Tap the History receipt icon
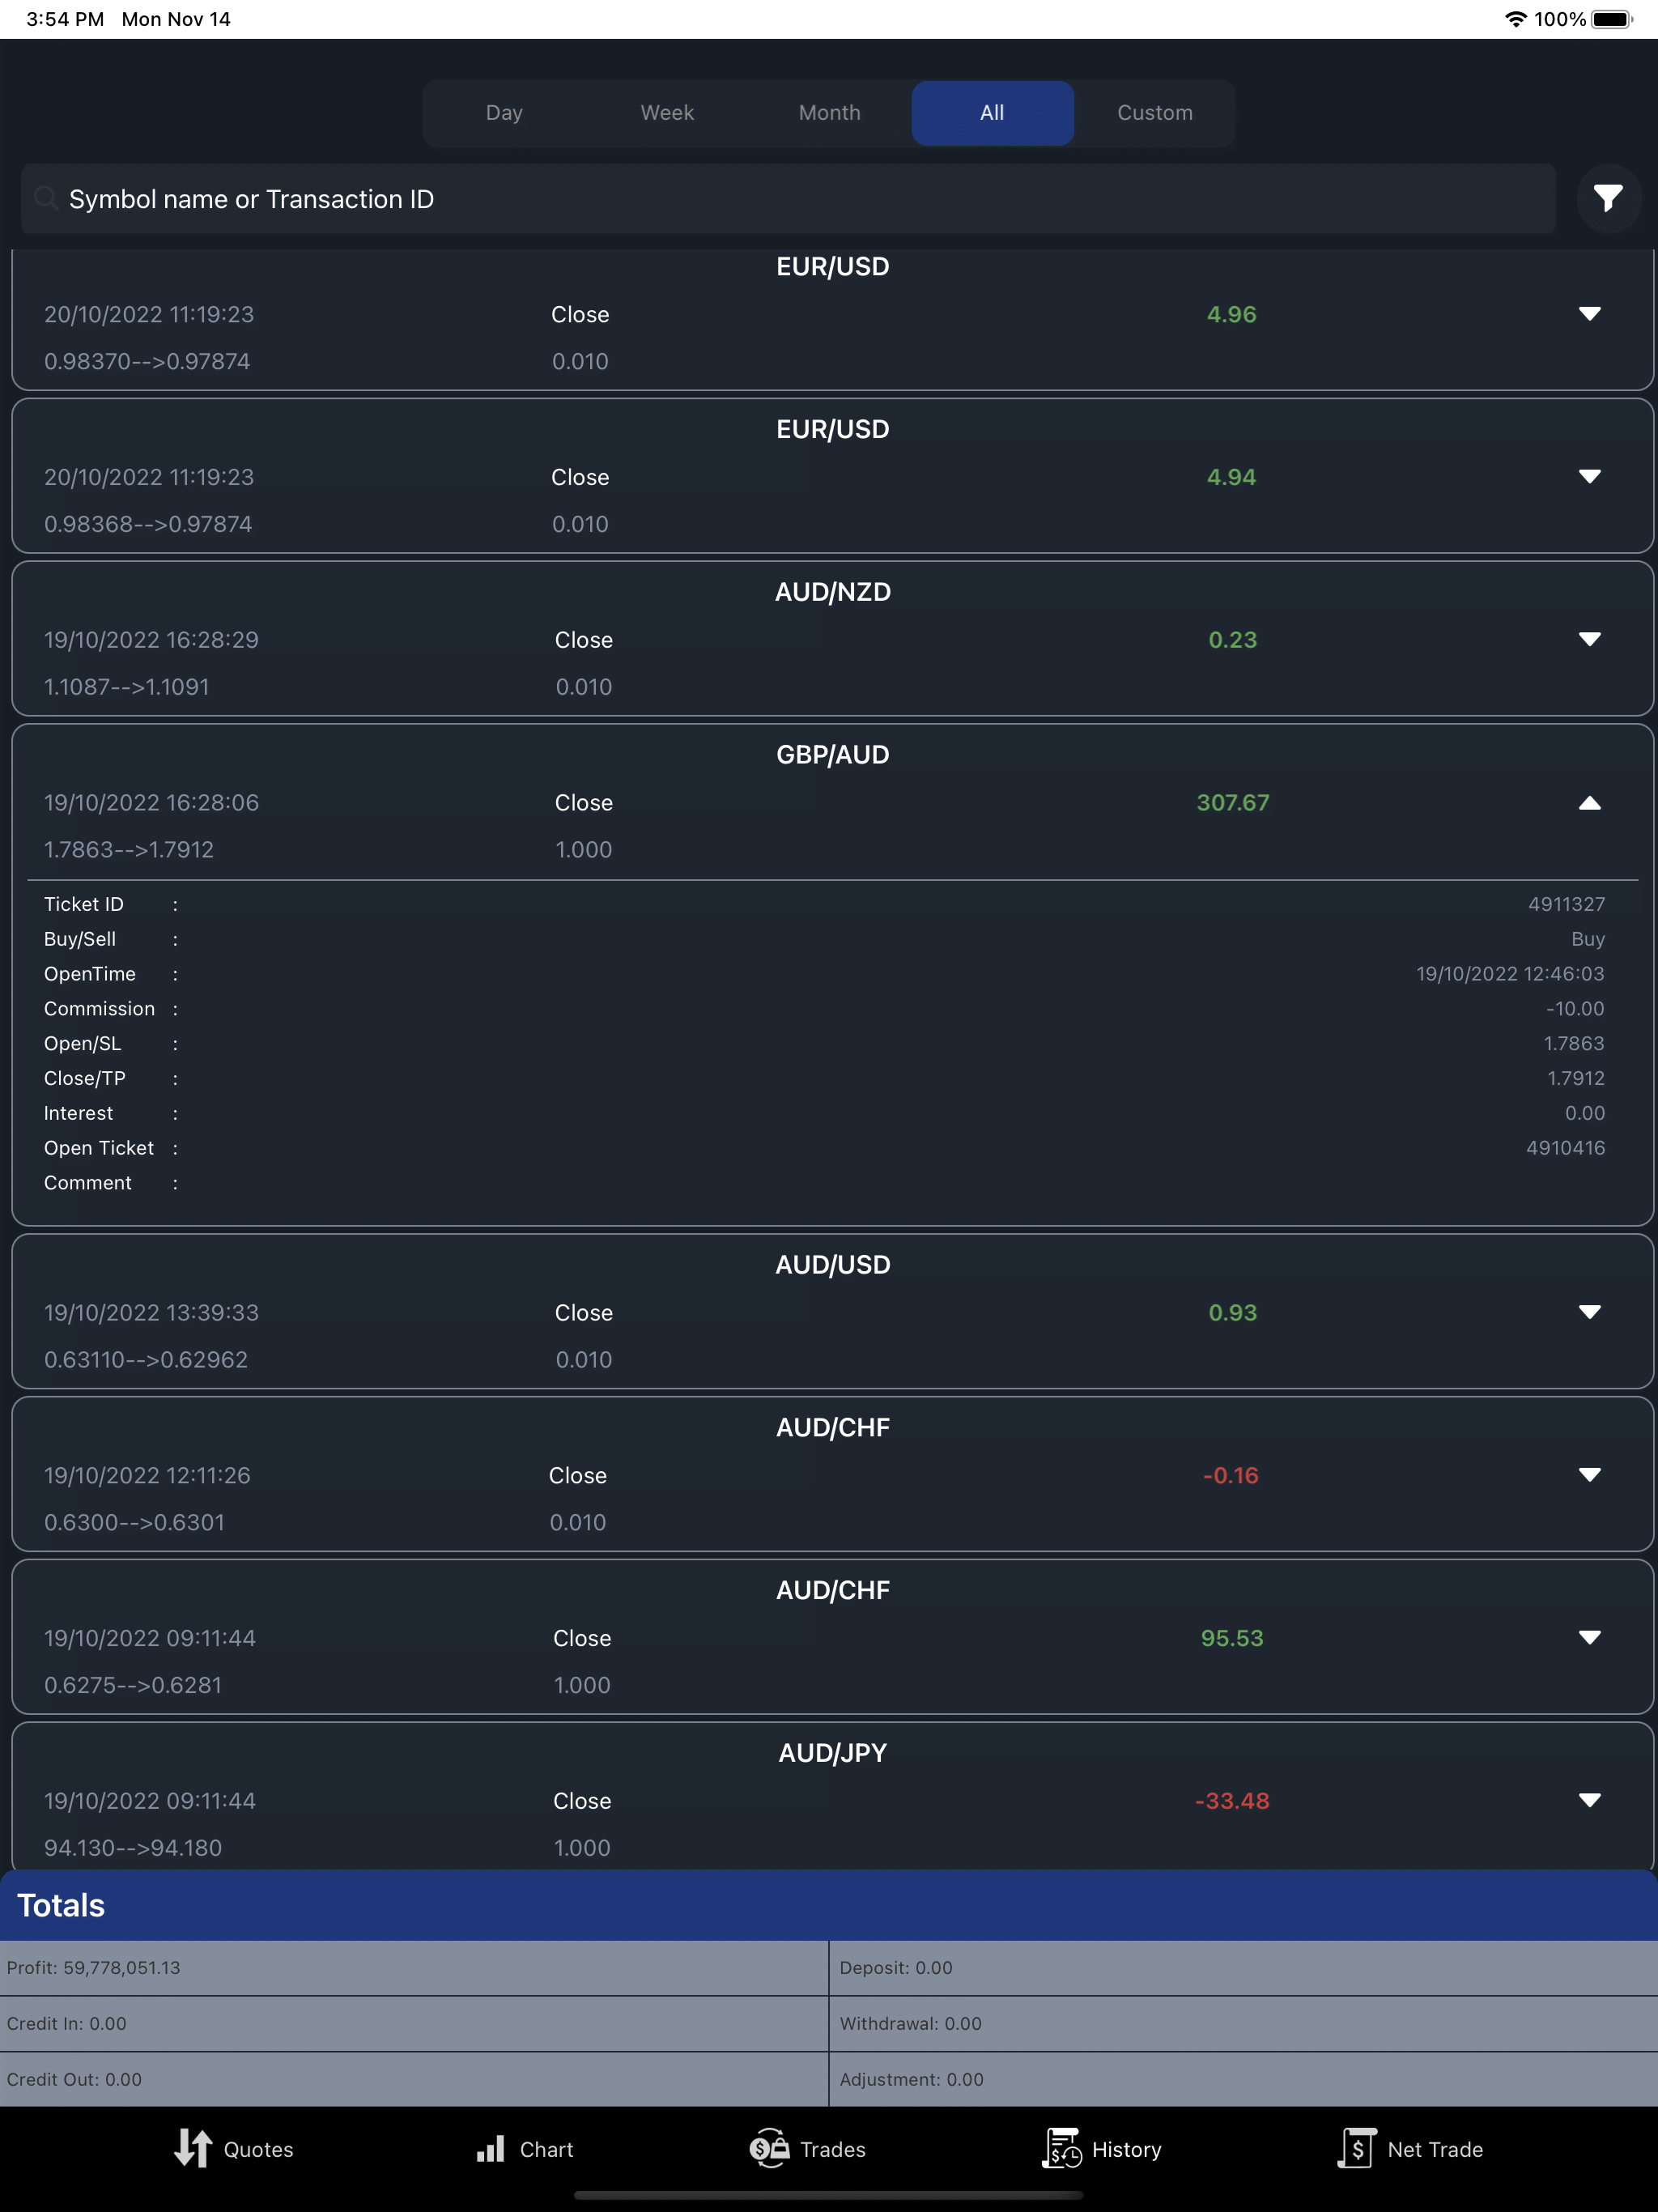The height and width of the screenshot is (2212, 1658). pyautogui.click(x=1062, y=2148)
